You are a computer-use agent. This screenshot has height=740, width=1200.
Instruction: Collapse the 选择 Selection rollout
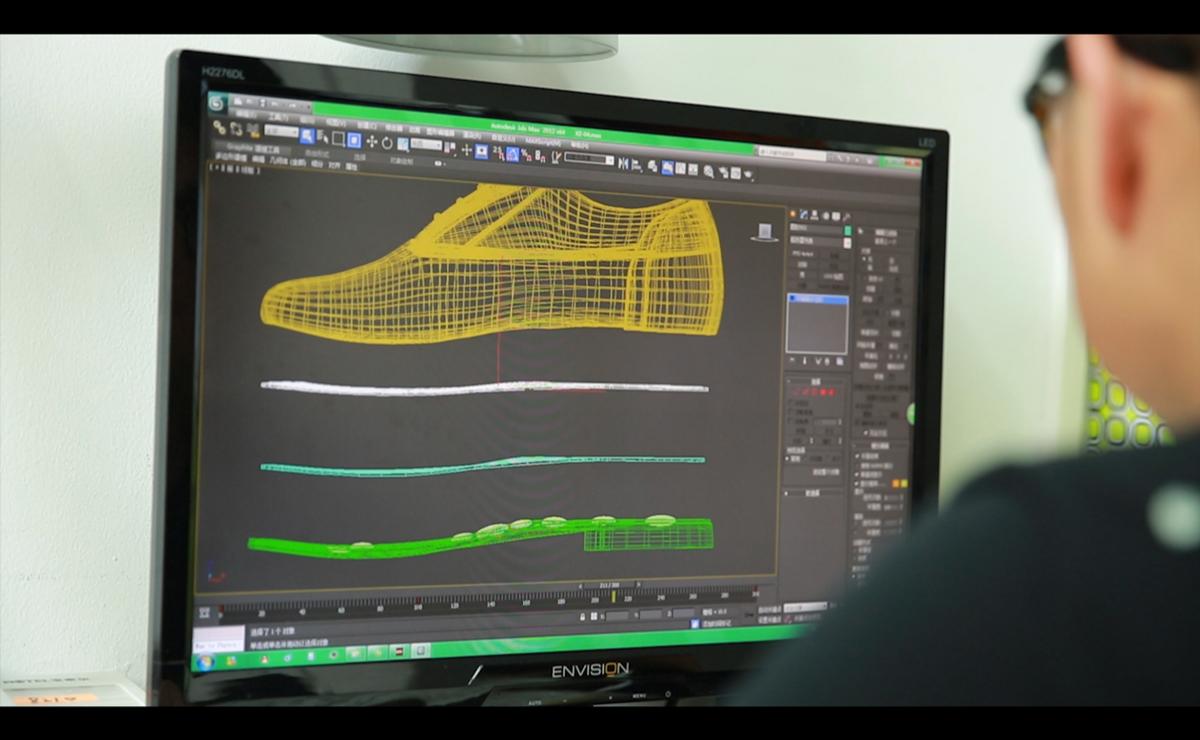[816, 381]
